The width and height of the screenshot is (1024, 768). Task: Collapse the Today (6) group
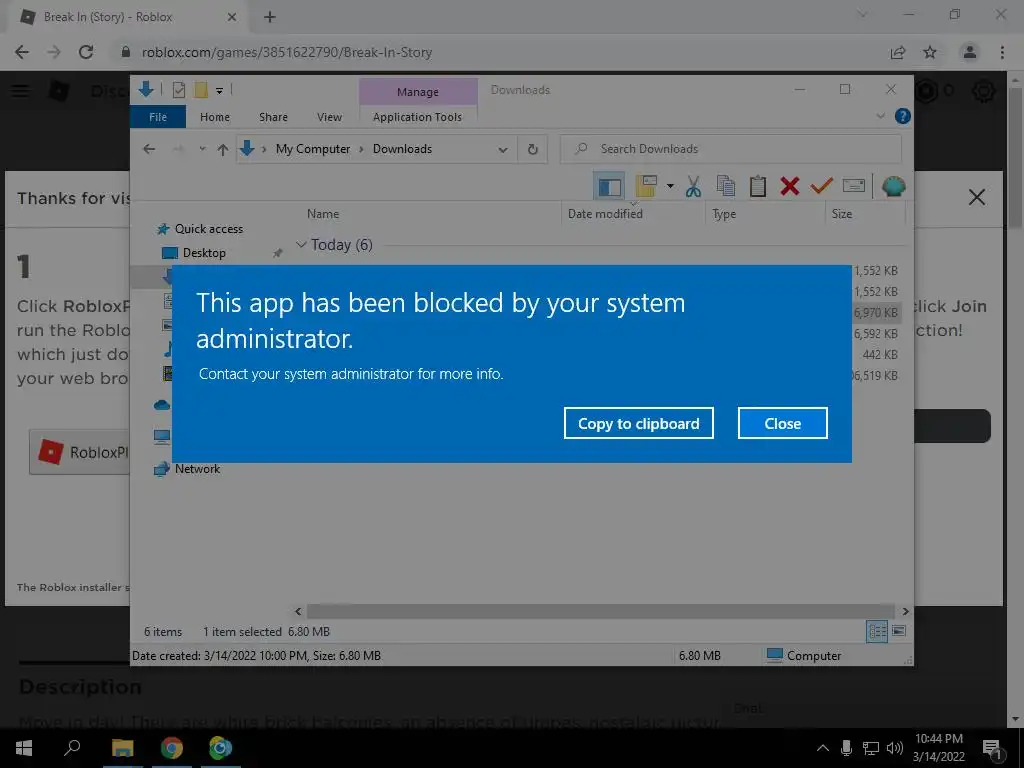[x=301, y=245]
